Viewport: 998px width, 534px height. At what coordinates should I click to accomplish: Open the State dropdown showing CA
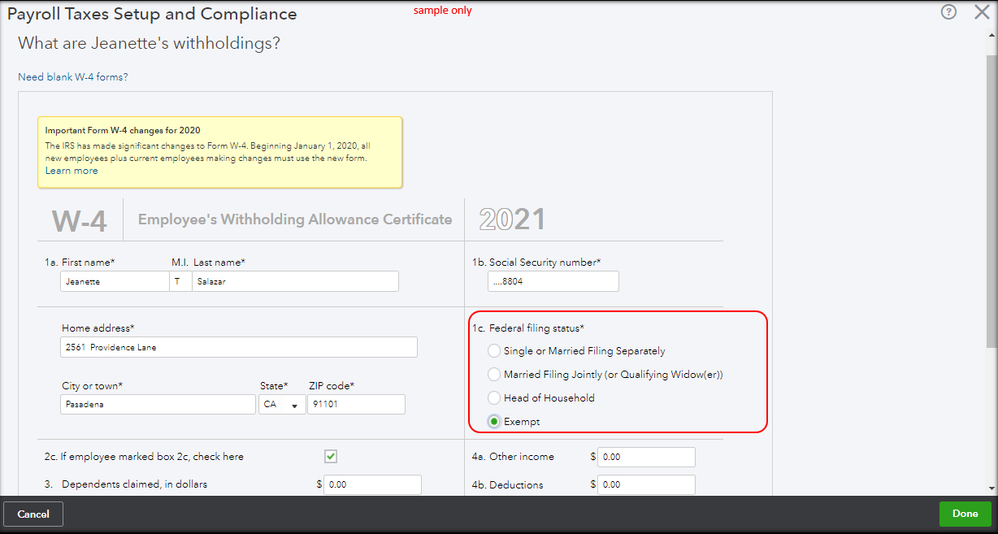tap(282, 404)
